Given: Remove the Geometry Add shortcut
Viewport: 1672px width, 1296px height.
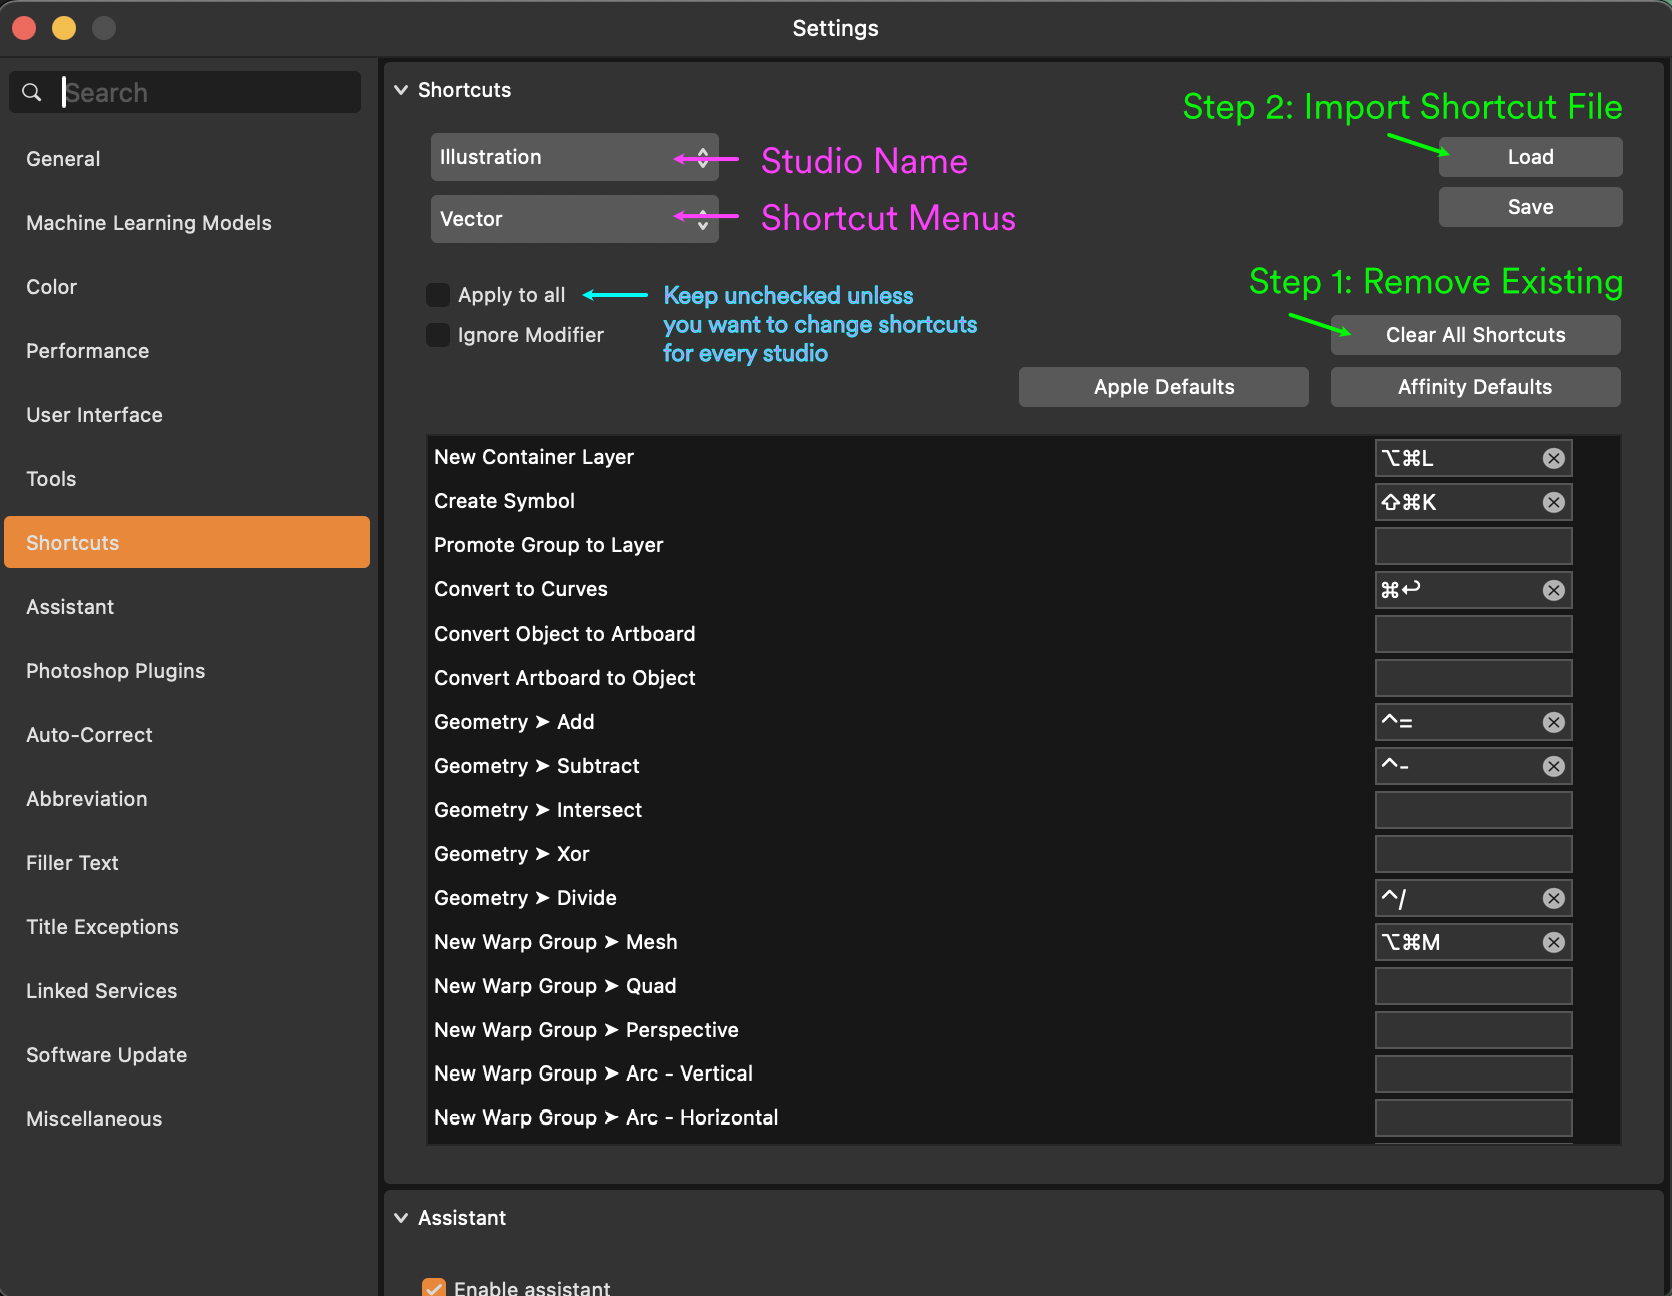Looking at the screenshot, I should coord(1553,722).
